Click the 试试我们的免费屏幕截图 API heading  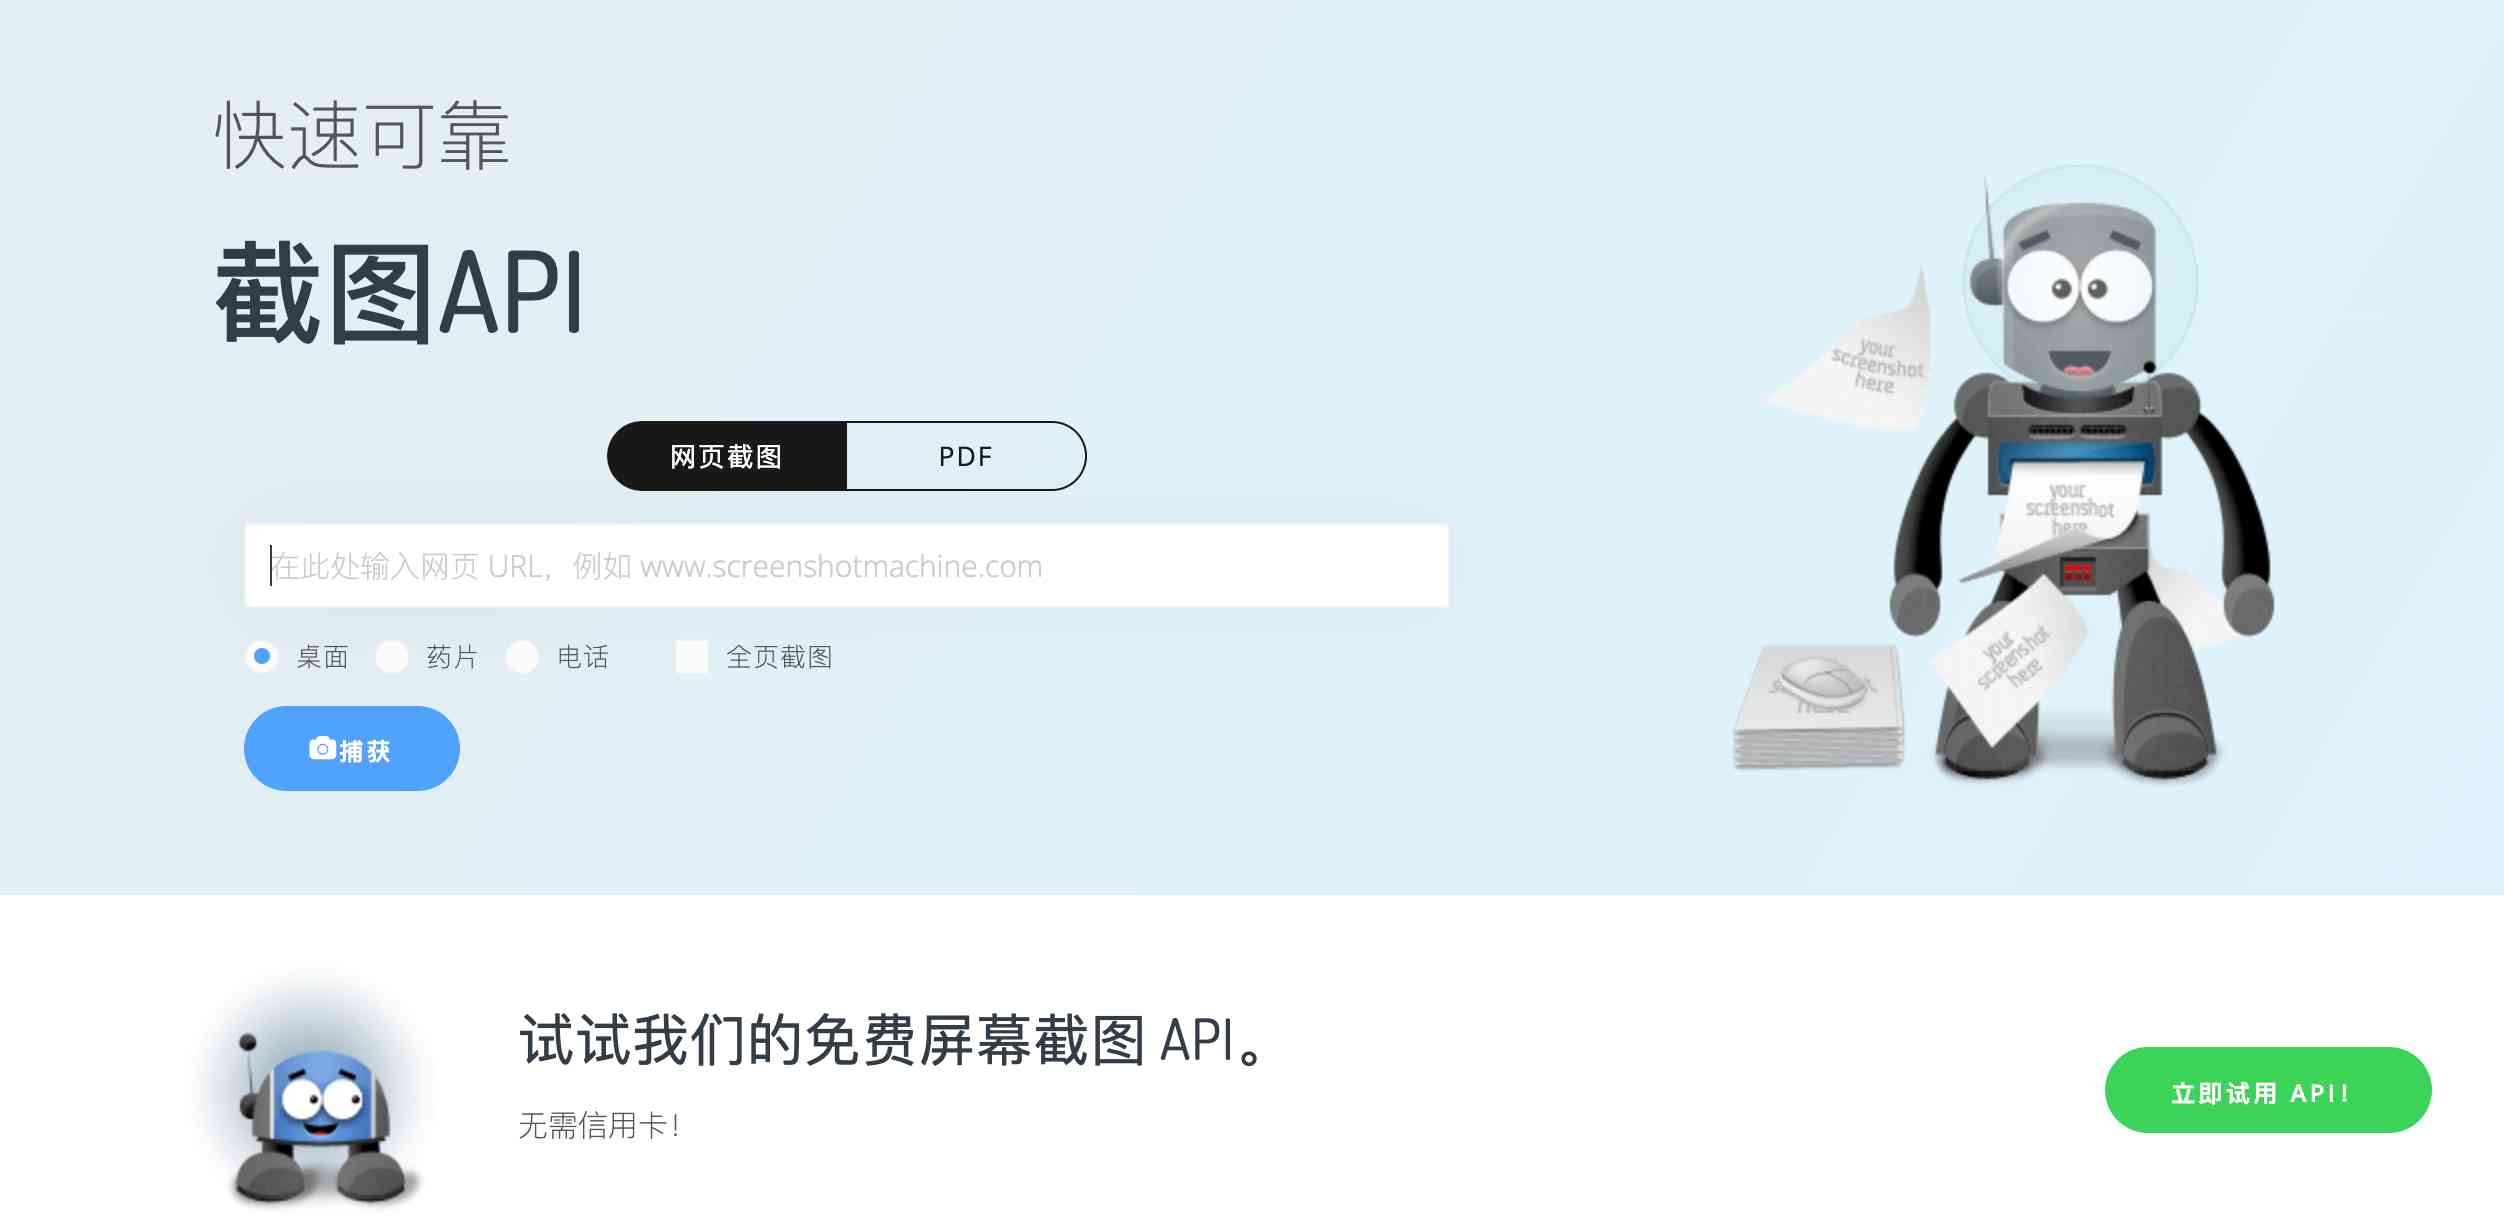coord(894,1040)
